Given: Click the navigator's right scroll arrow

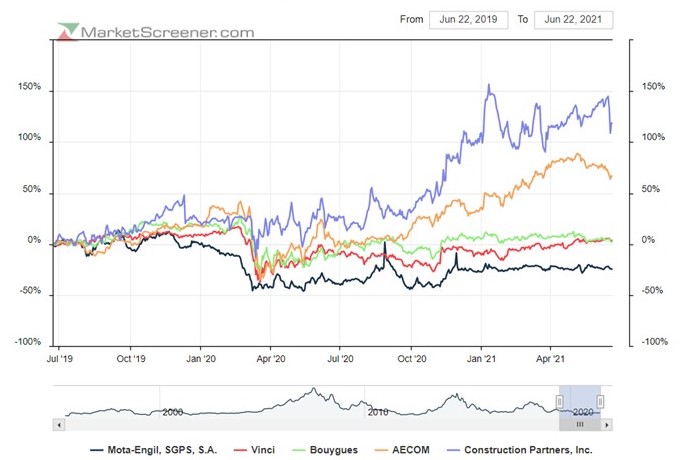Looking at the screenshot, I should click(x=606, y=425).
